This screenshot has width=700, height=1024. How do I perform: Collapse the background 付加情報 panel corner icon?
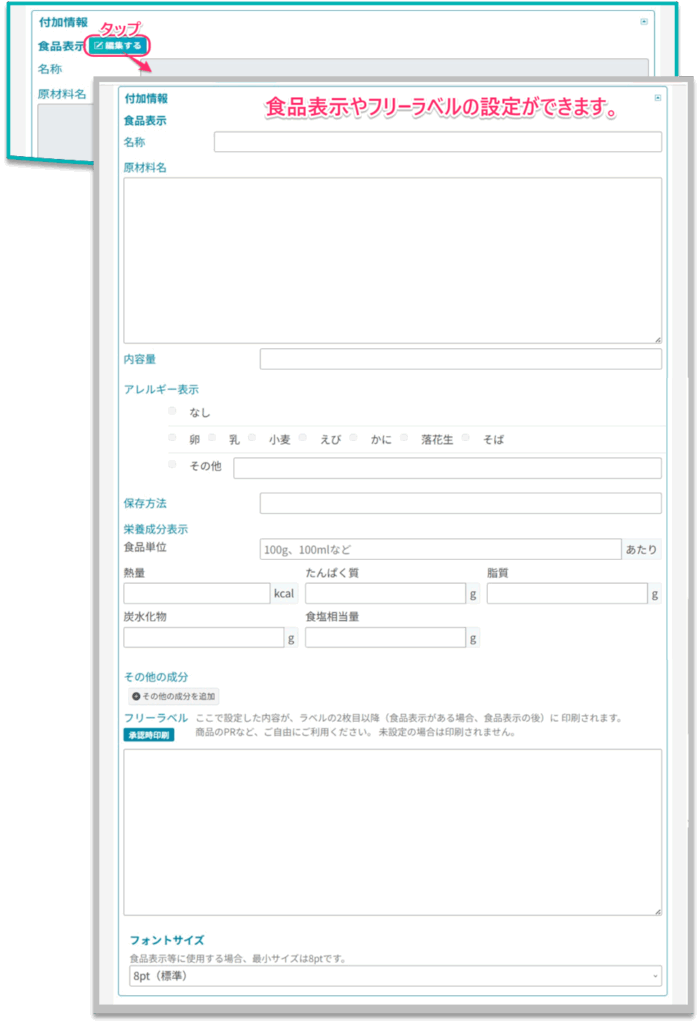[x=644, y=21]
